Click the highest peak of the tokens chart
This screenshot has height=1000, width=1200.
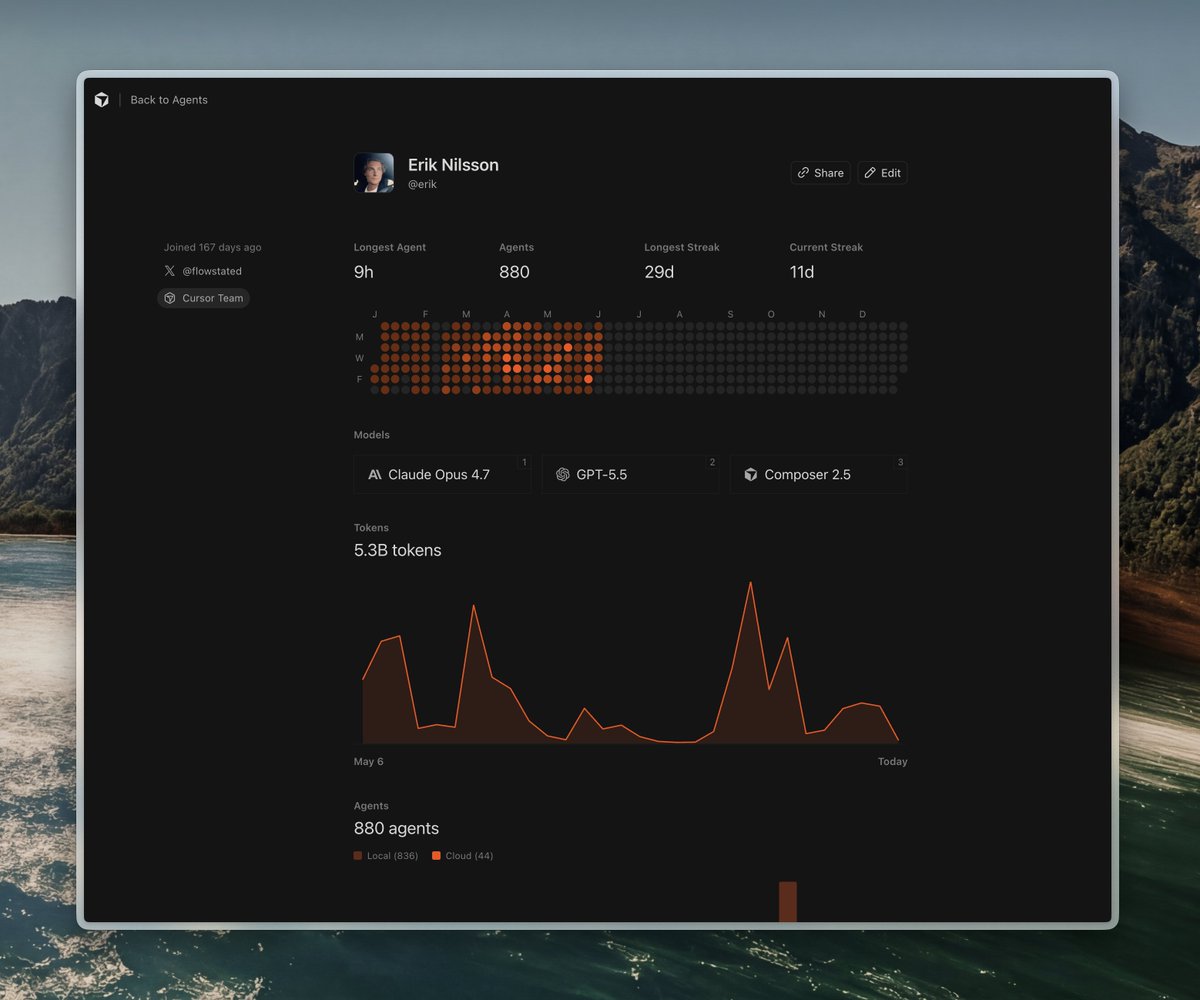[750, 583]
